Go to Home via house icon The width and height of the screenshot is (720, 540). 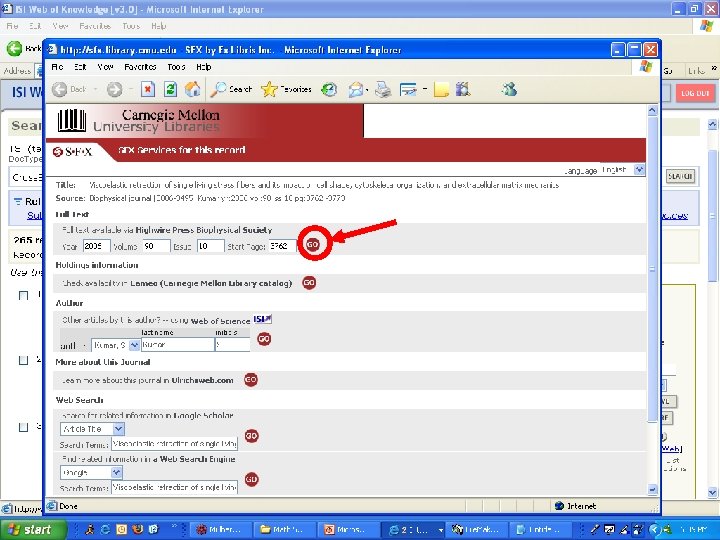[x=192, y=89]
